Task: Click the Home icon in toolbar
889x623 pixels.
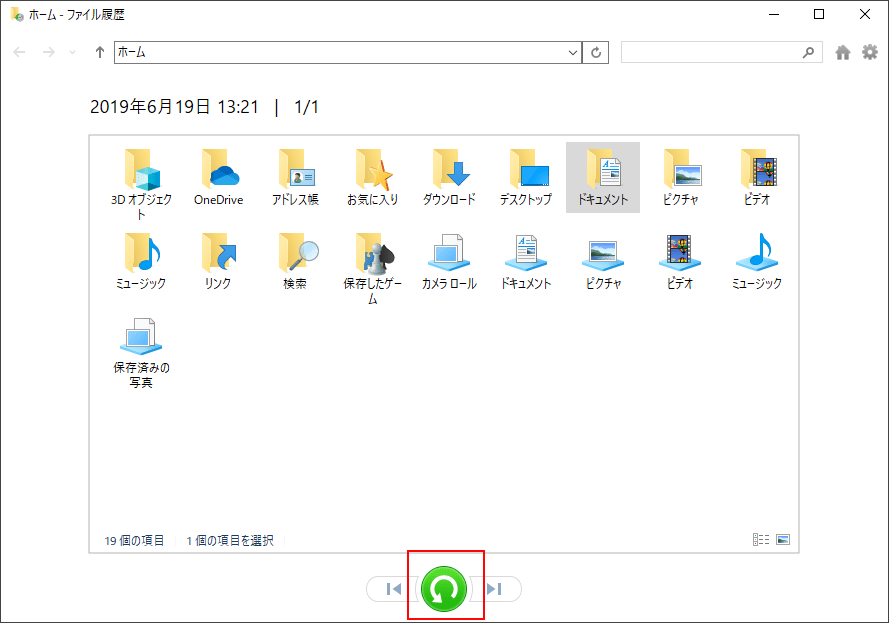Action: [x=843, y=53]
